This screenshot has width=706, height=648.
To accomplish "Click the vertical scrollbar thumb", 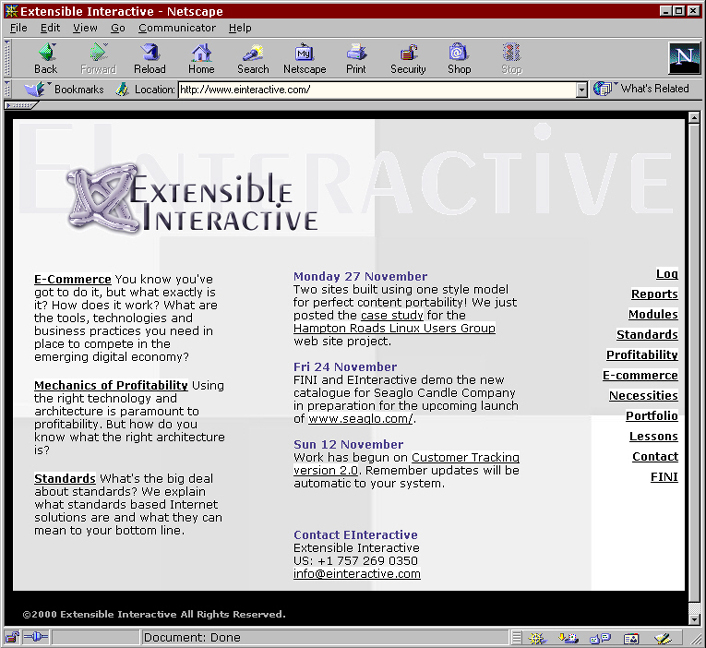I will point(694,363).
